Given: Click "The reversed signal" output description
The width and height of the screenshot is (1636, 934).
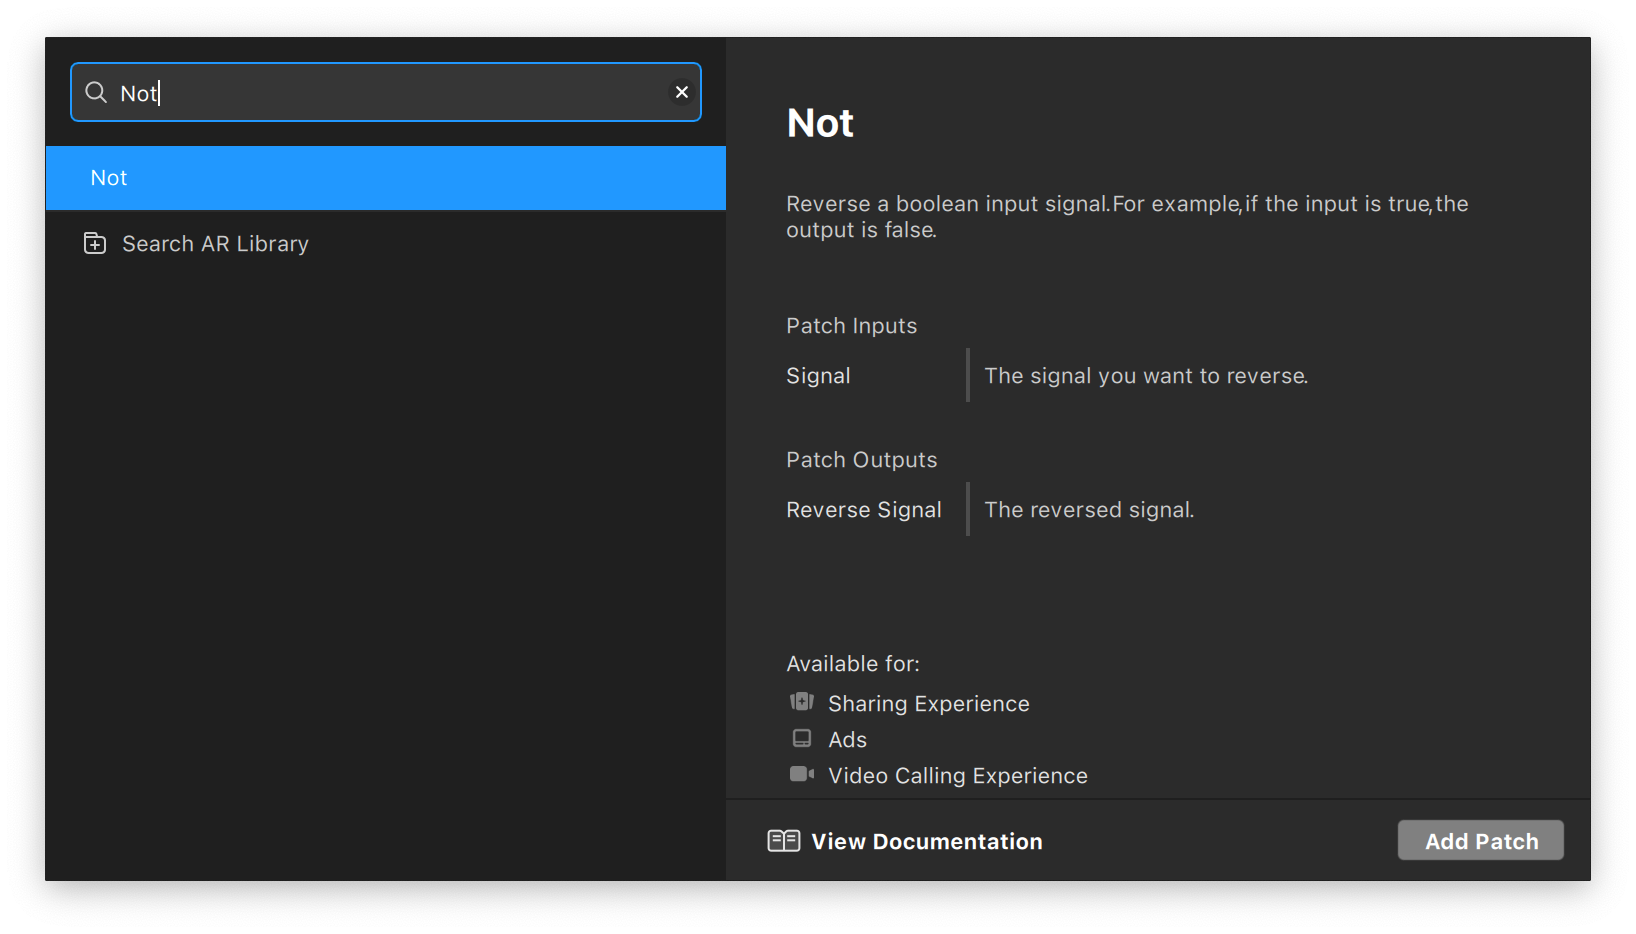Looking at the screenshot, I should (1089, 510).
